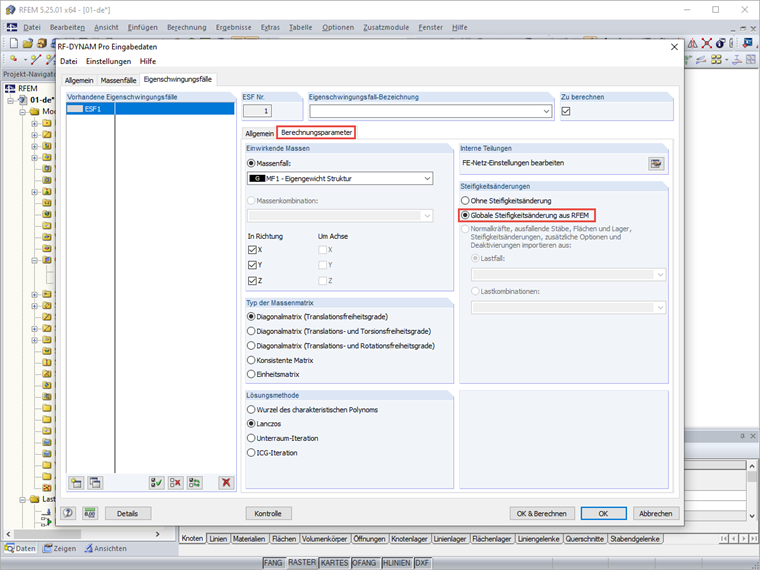Click the blue screen icon in RFEM toolbar

tap(749, 43)
